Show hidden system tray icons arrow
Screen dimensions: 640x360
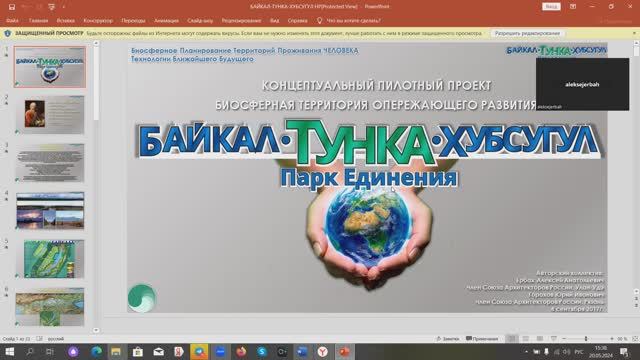(526, 352)
